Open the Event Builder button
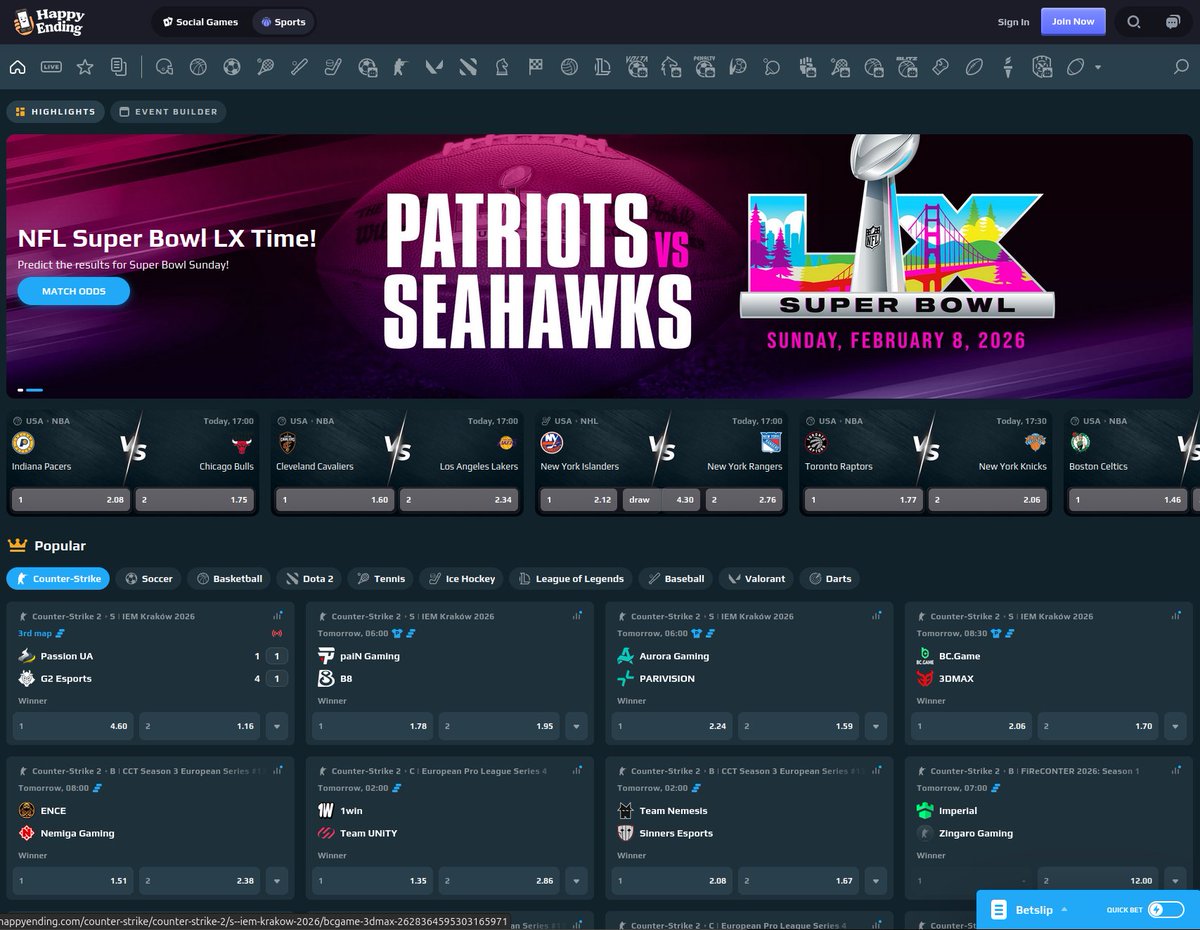The width and height of the screenshot is (1200, 930). [168, 112]
